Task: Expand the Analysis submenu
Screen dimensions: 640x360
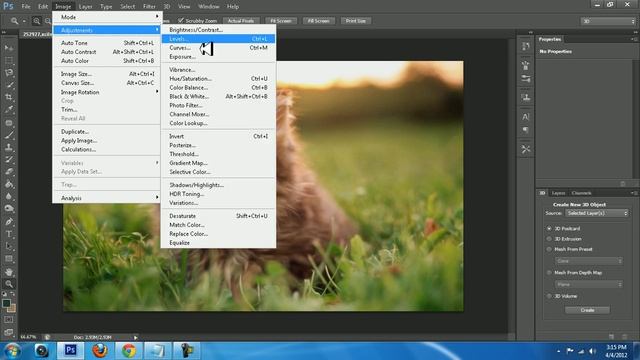Action: [x=107, y=198]
